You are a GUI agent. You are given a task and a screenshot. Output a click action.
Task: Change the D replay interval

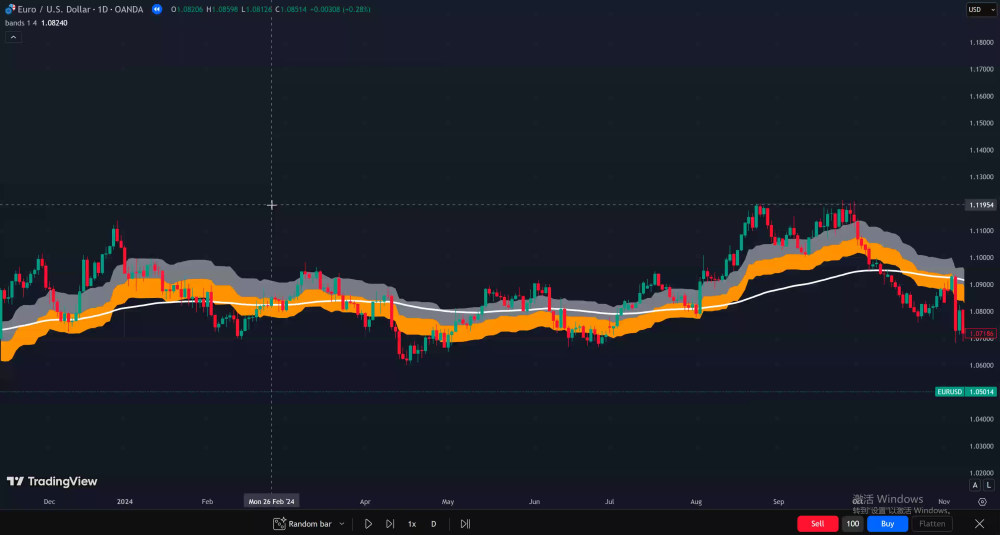point(434,524)
